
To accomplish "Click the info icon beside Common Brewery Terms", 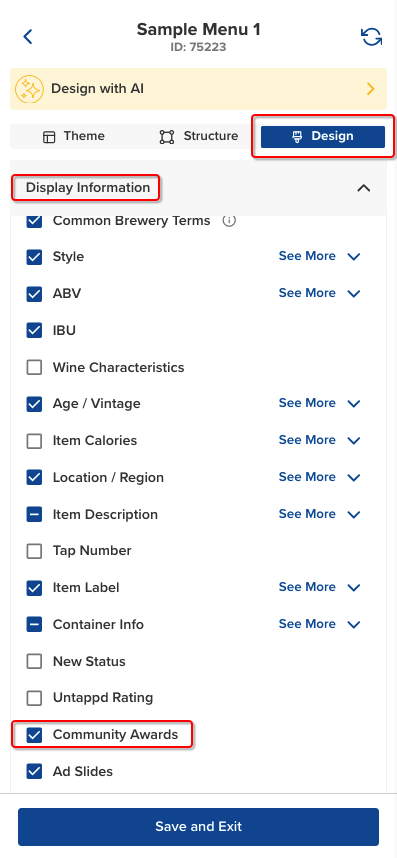I will point(230,221).
